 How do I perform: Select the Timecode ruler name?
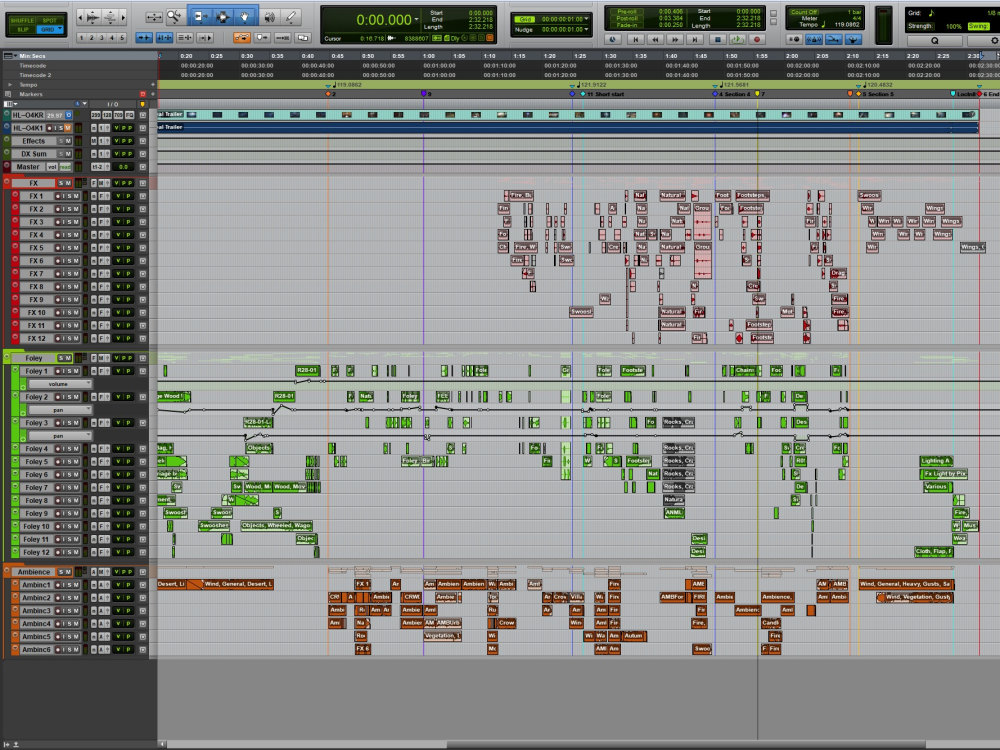(32, 66)
